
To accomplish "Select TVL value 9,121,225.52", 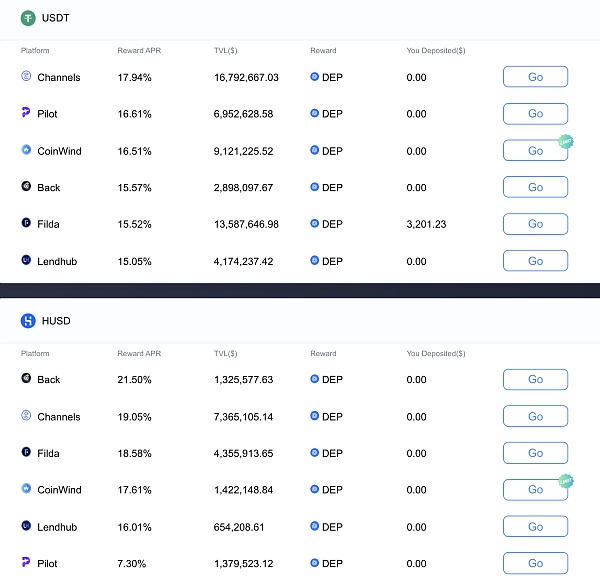I will (243, 151).
